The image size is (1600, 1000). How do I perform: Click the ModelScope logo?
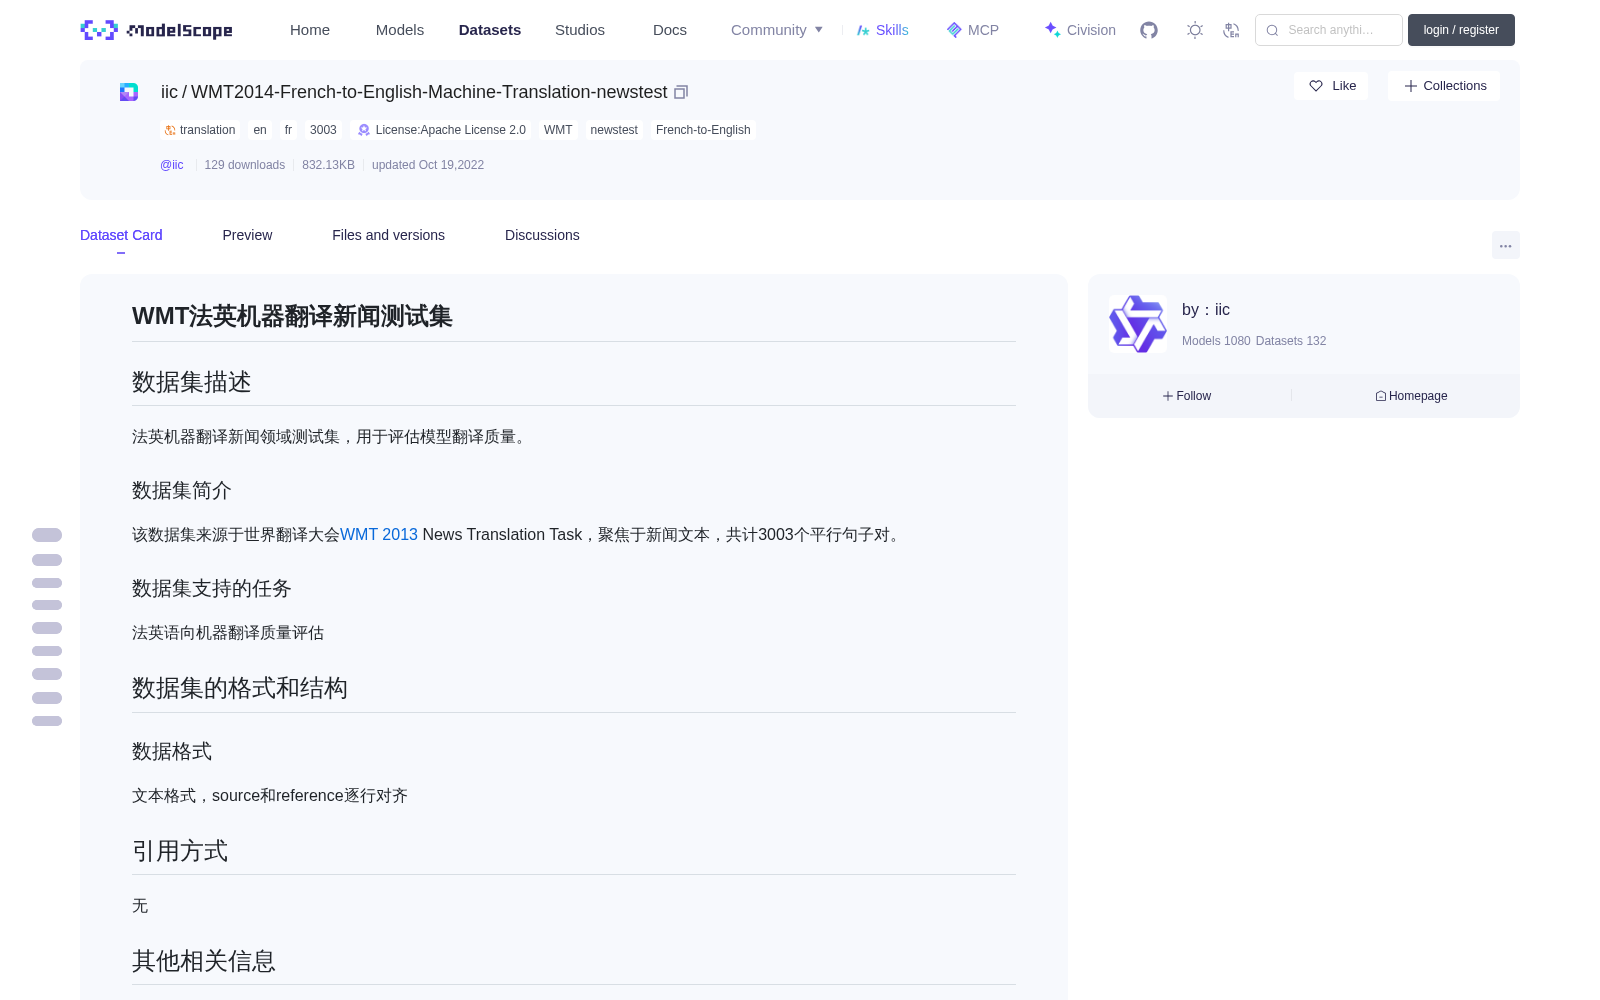(157, 30)
